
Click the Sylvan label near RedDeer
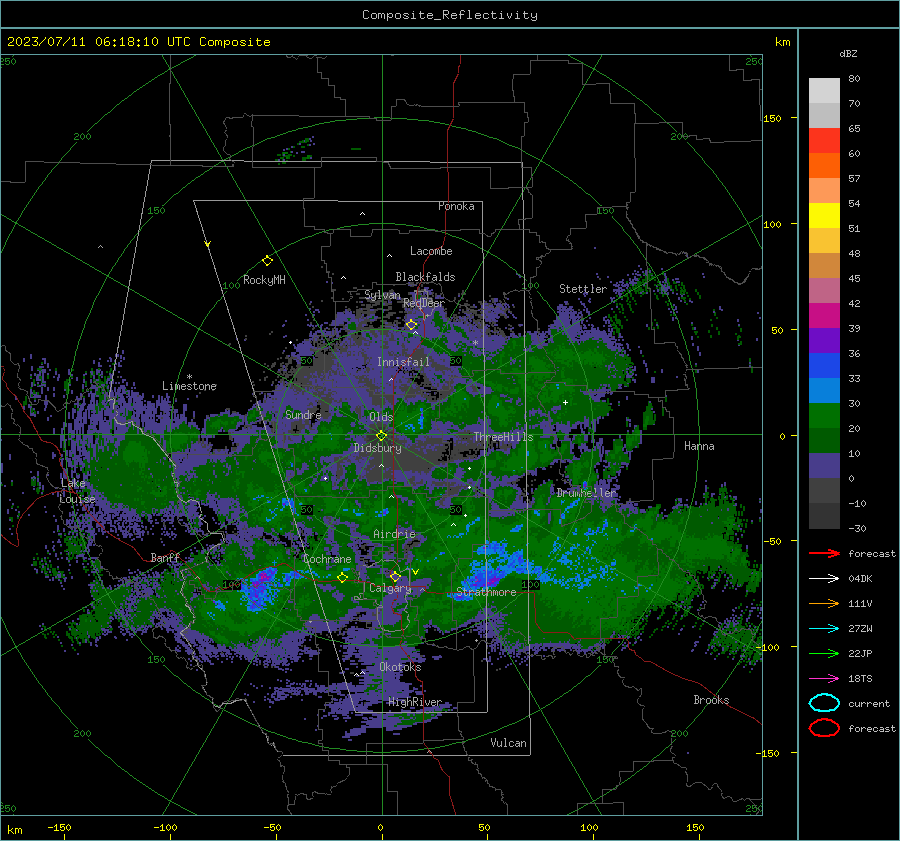[x=382, y=295]
